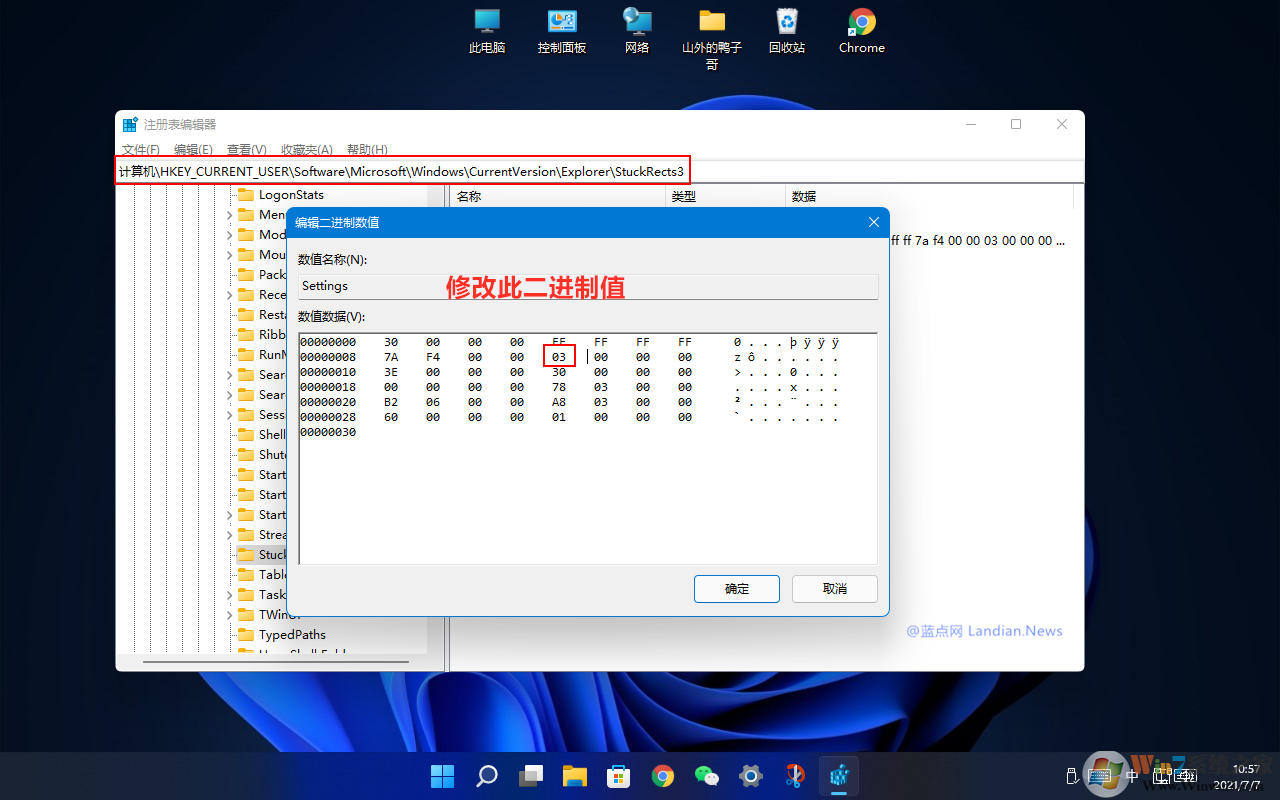Confirm with the 确定 OK button
Screen dimensions: 1280x800
(736, 588)
